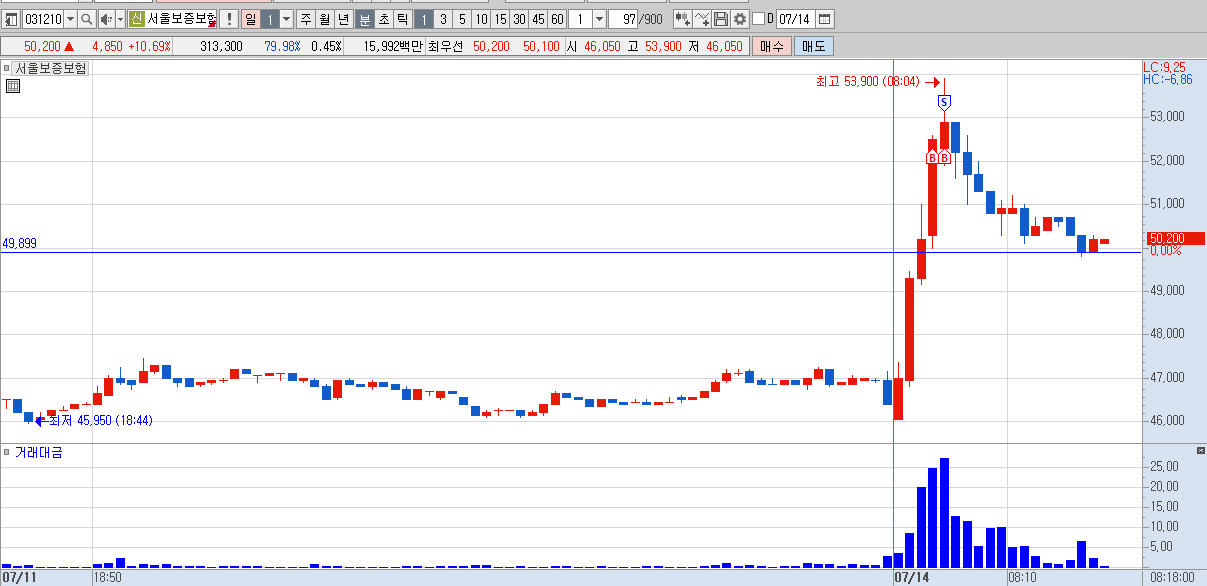Toggle the D checkbox beside the date

click(x=757, y=19)
